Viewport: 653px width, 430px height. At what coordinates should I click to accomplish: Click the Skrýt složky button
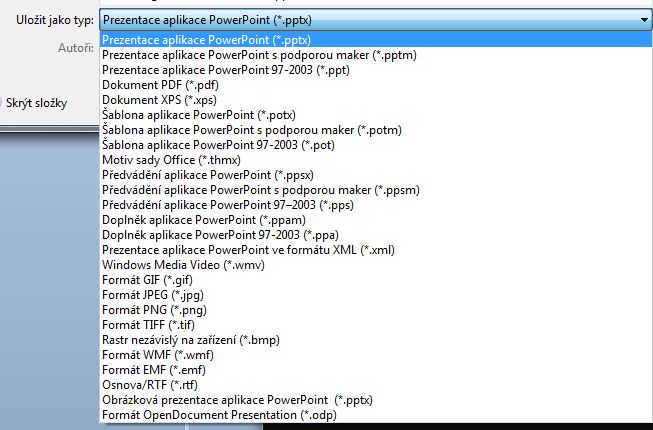(x=33, y=103)
